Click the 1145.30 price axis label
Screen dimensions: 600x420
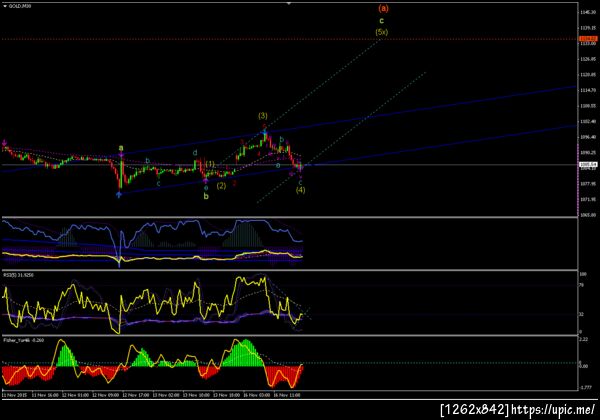tap(588, 12)
